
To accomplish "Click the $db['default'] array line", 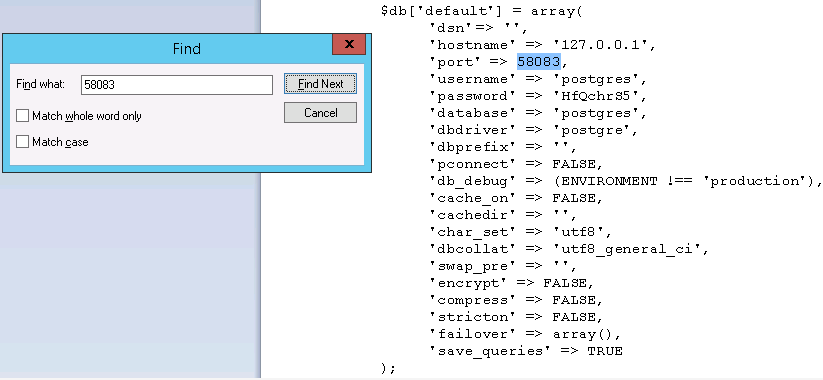I will point(482,11).
